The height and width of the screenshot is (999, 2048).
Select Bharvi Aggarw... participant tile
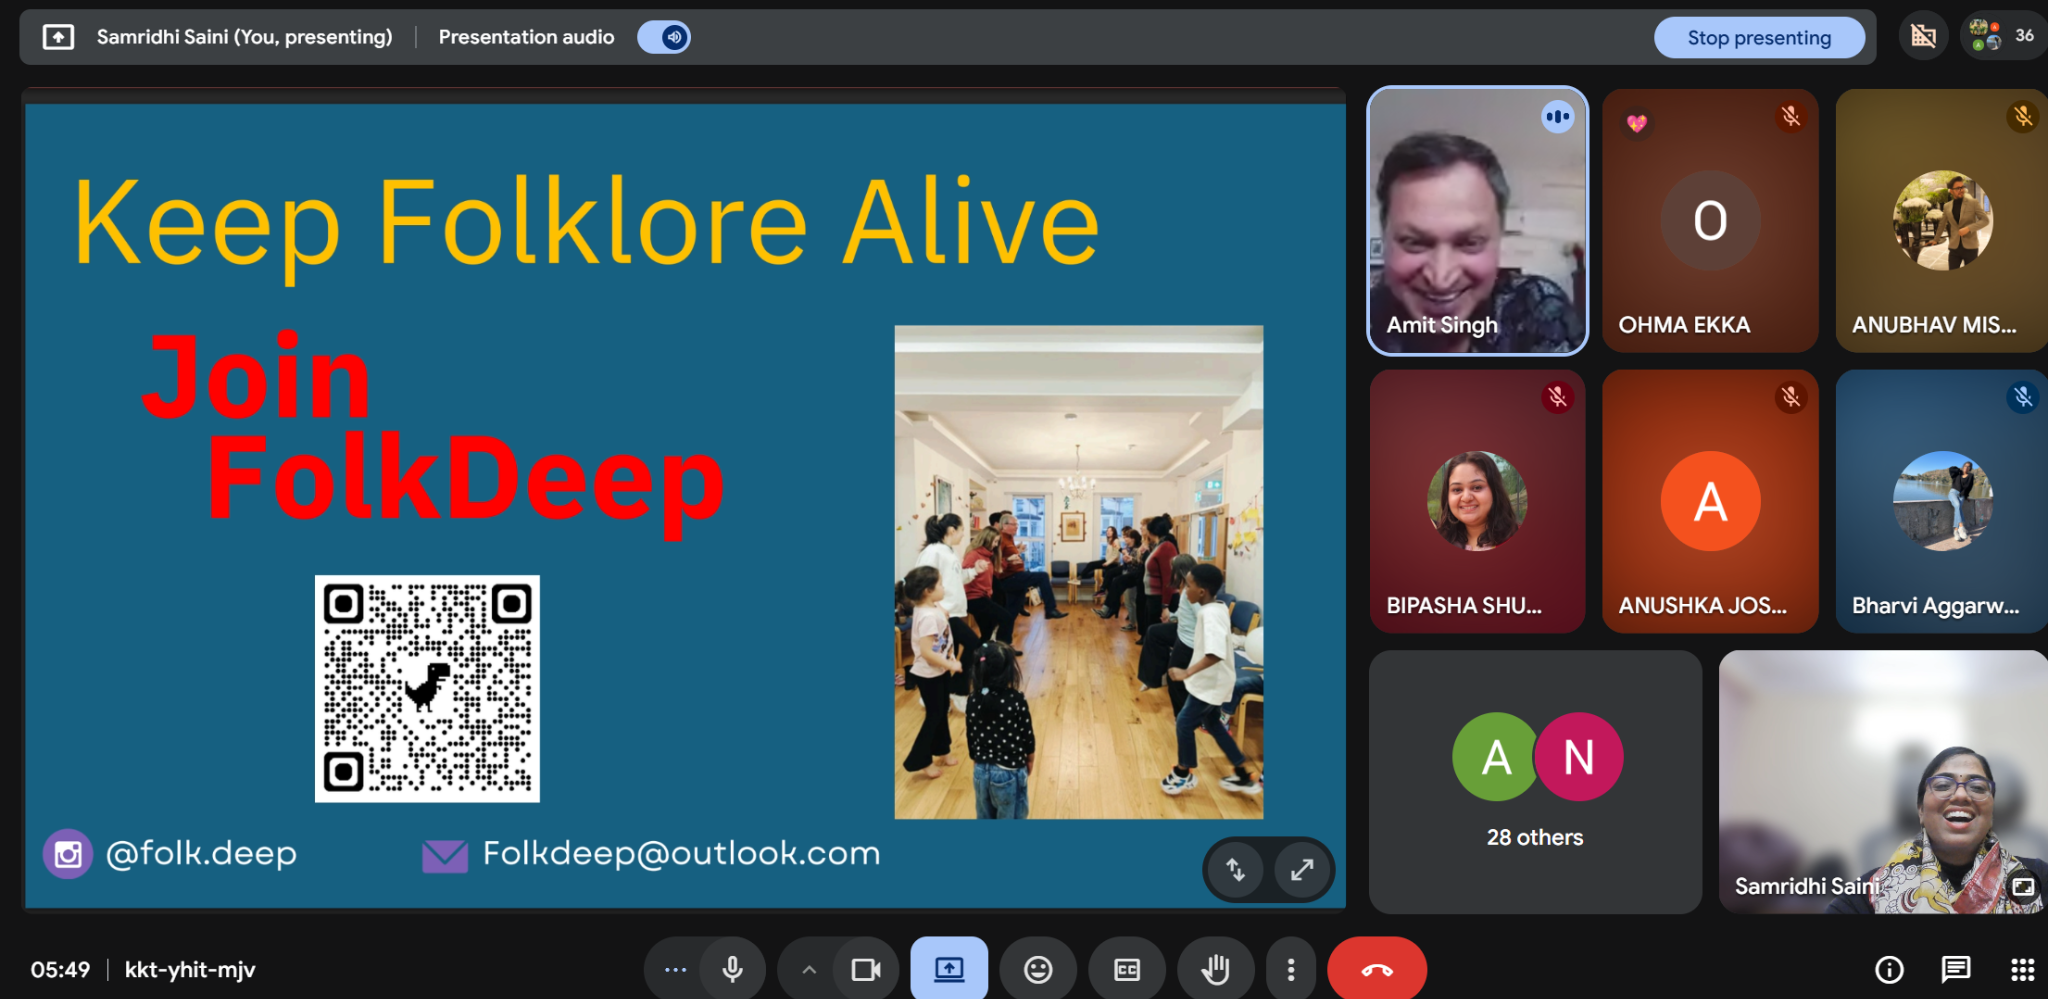click(x=1942, y=501)
